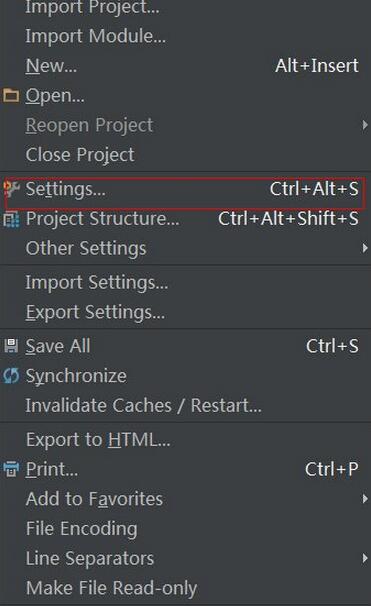The width and height of the screenshot is (371, 606).
Task: Select Invalidate Caches / Restart
Action: (144, 405)
